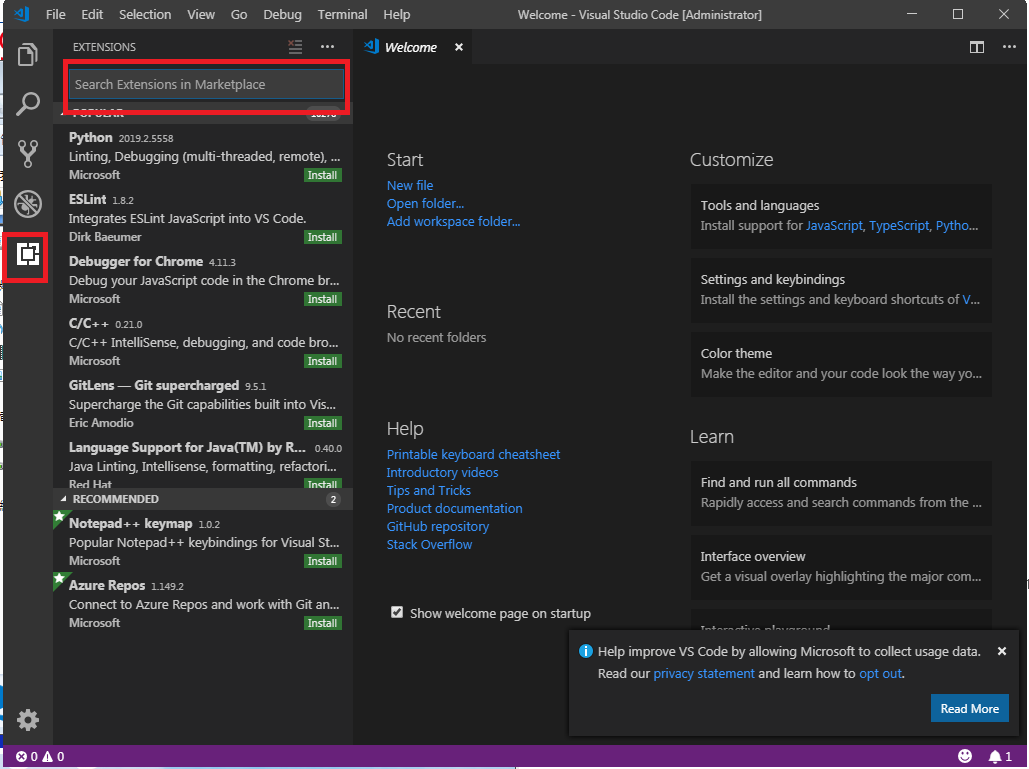This screenshot has height=769, width=1029.
Task: Open the Source Control view
Action: coord(27,154)
